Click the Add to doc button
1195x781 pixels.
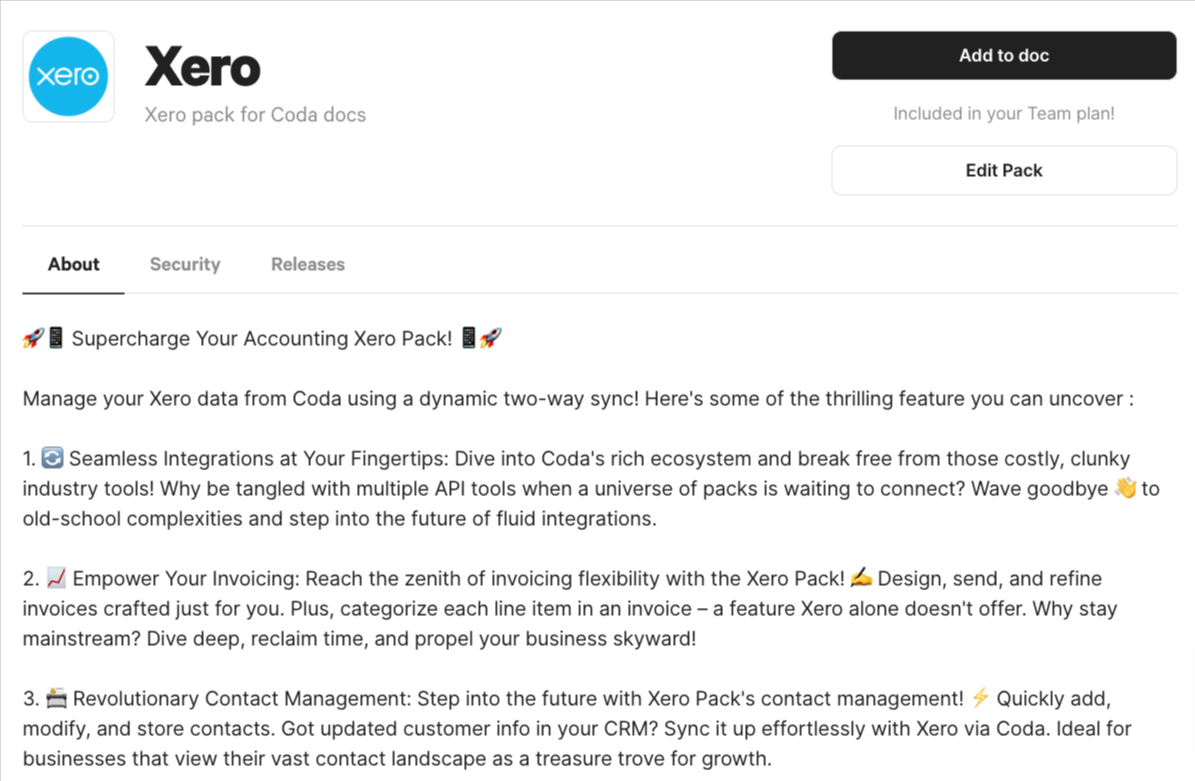pyautogui.click(x=1003, y=56)
